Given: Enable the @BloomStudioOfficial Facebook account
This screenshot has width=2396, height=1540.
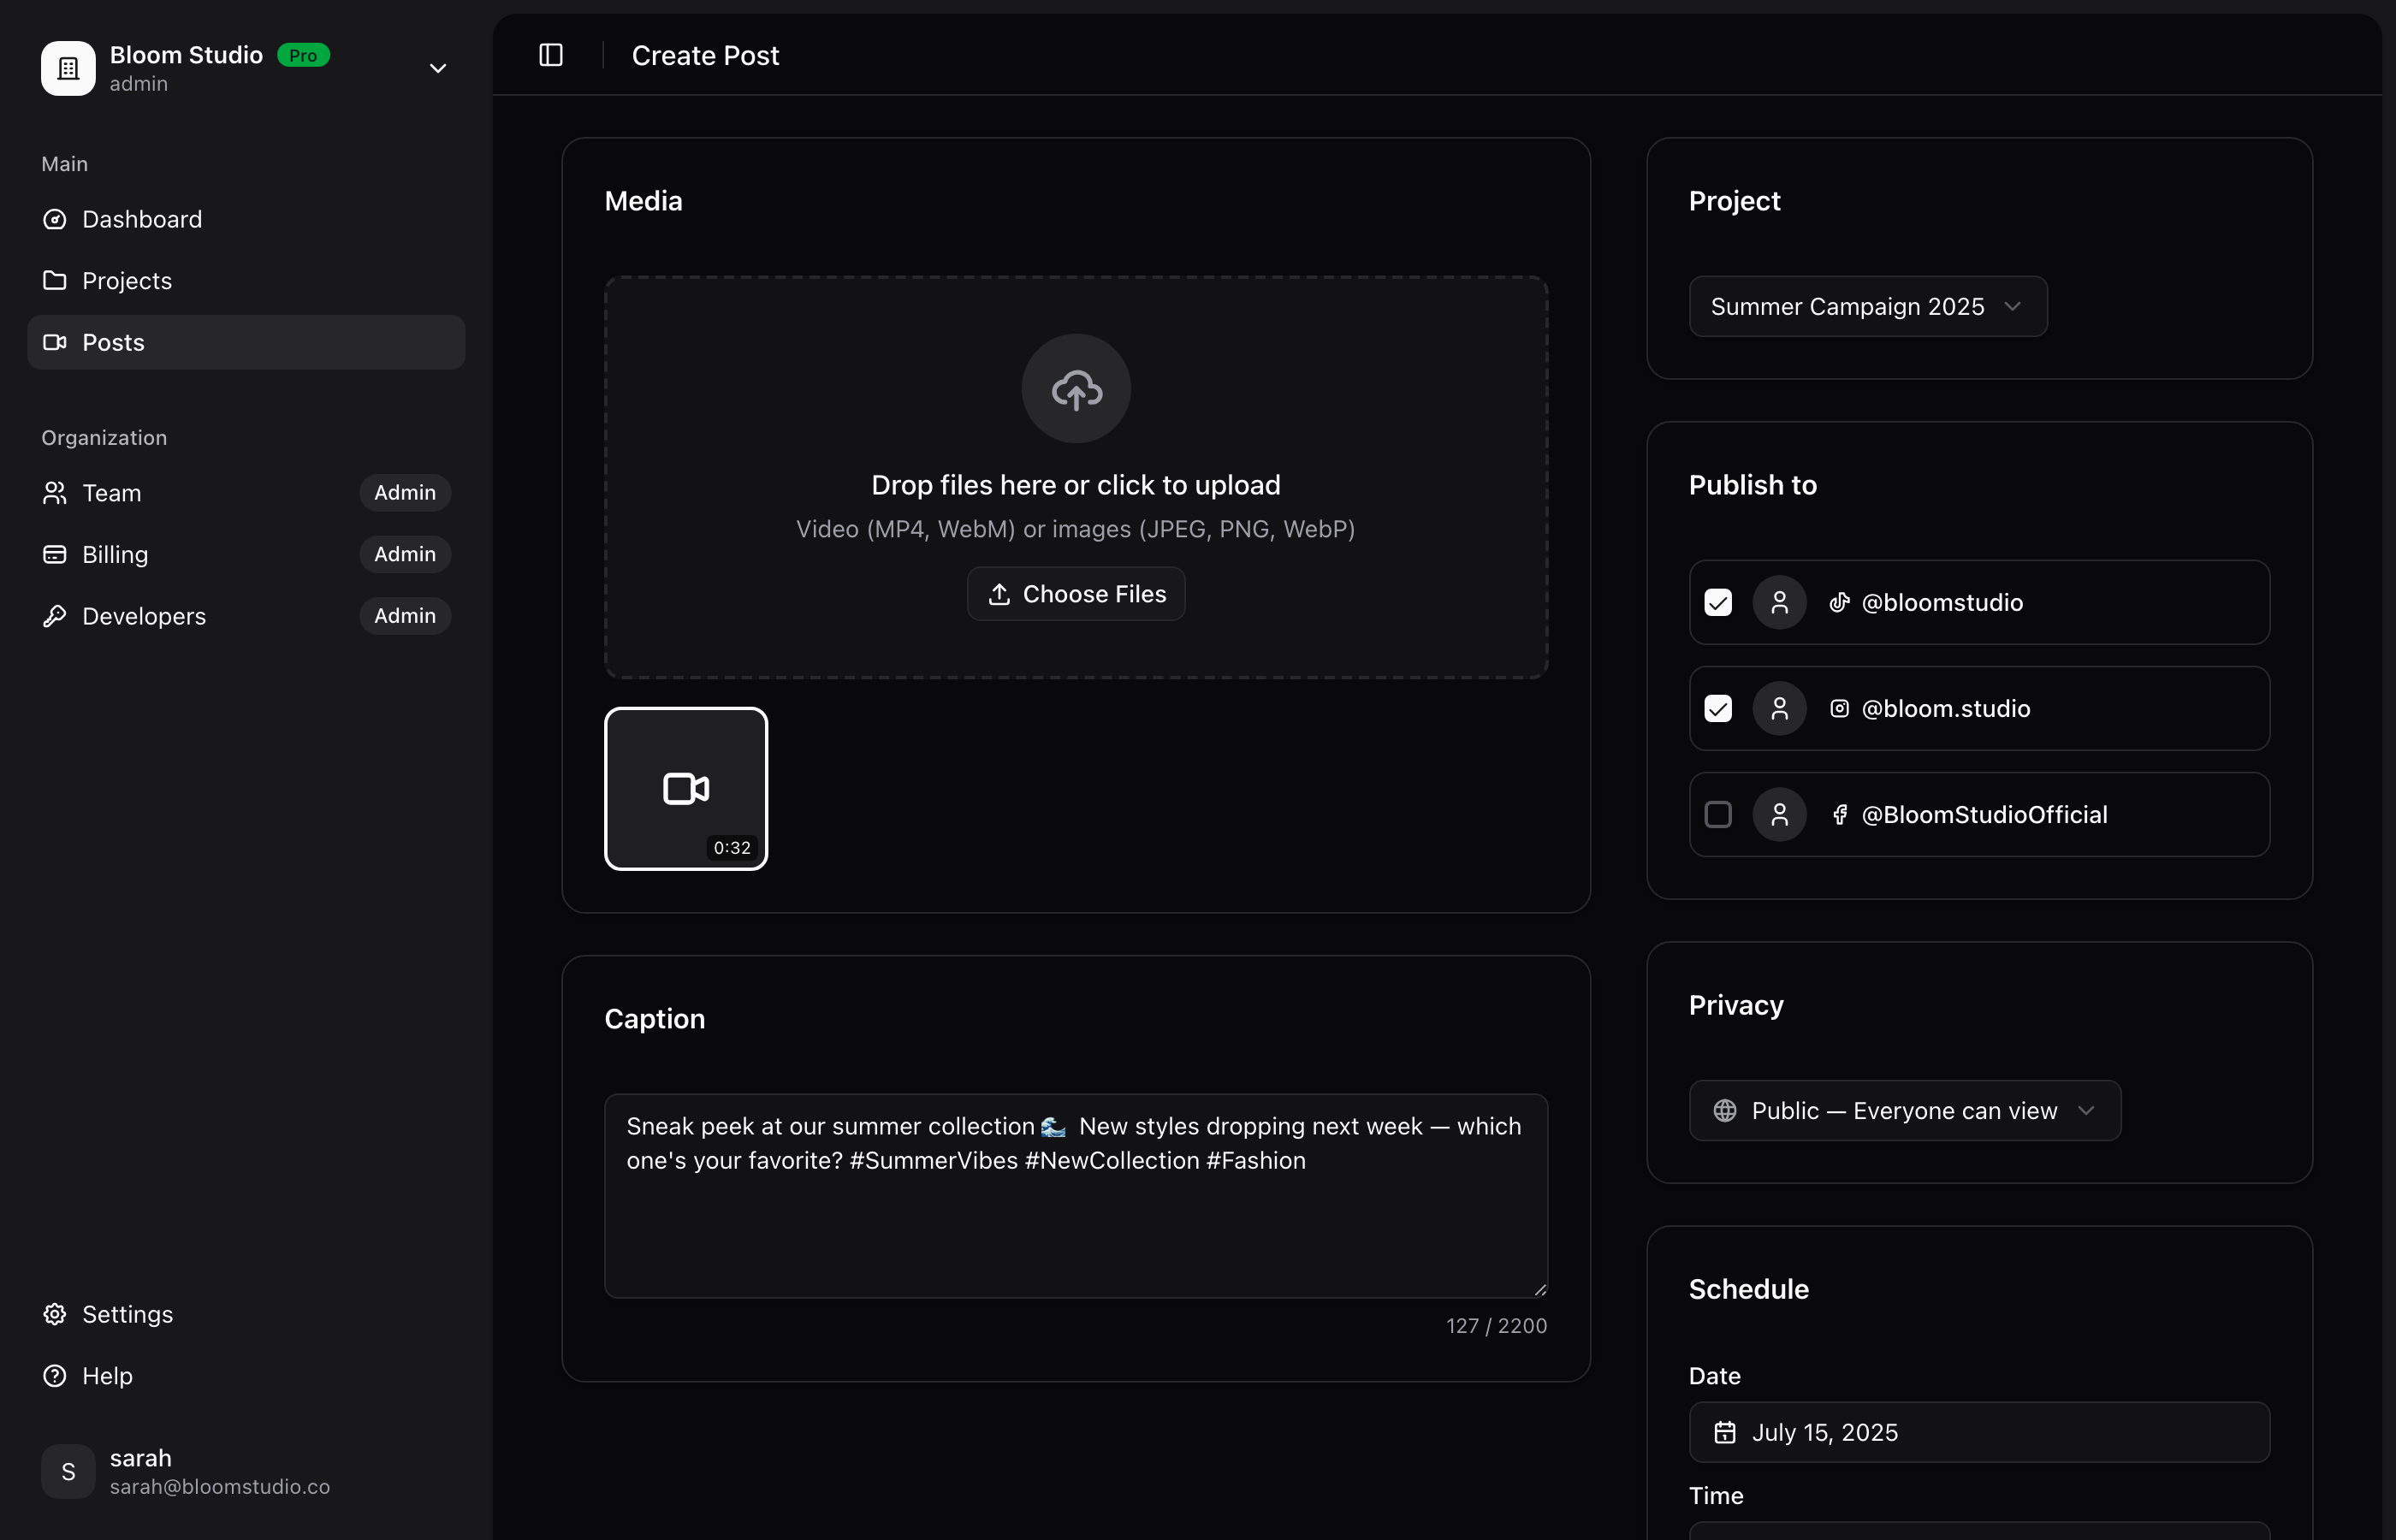Looking at the screenshot, I should [x=1718, y=814].
